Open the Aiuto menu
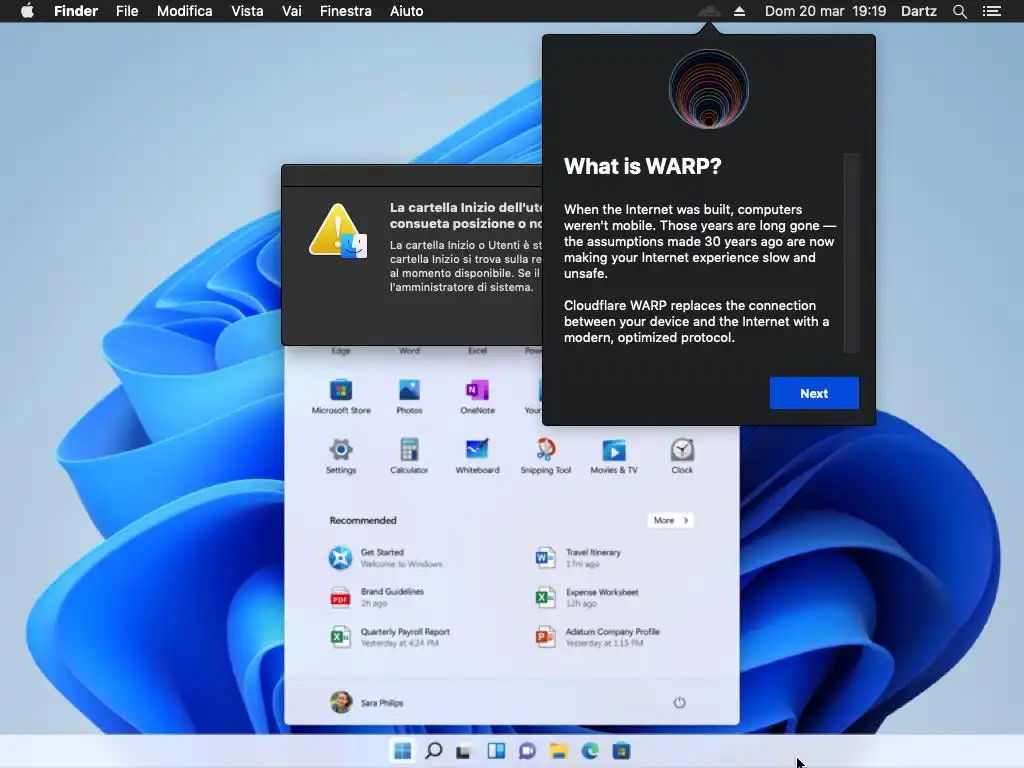The height and width of the screenshot is (768, 1024). coord(406,11)
